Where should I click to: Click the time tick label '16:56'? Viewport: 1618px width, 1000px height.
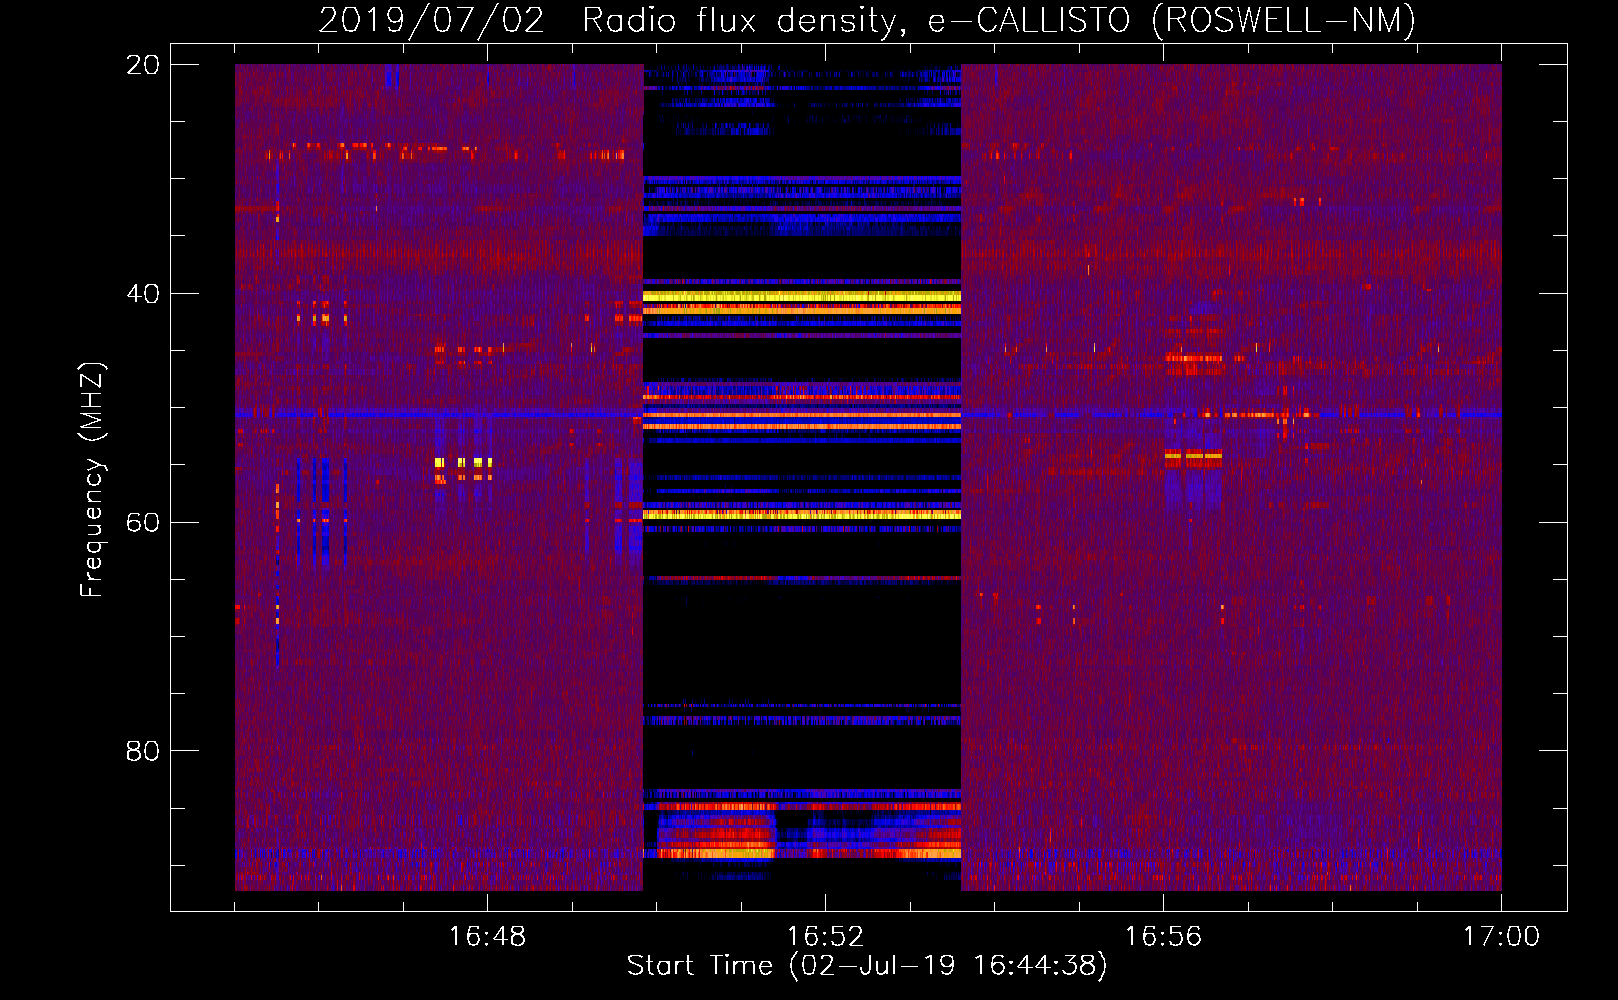tap(1163, 937)
